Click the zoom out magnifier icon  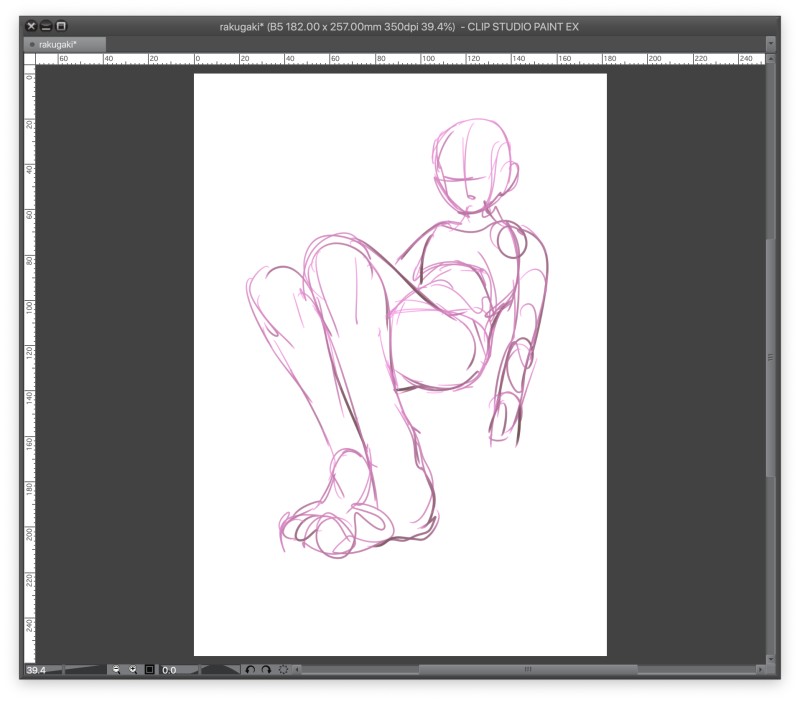tap(116, 669)
